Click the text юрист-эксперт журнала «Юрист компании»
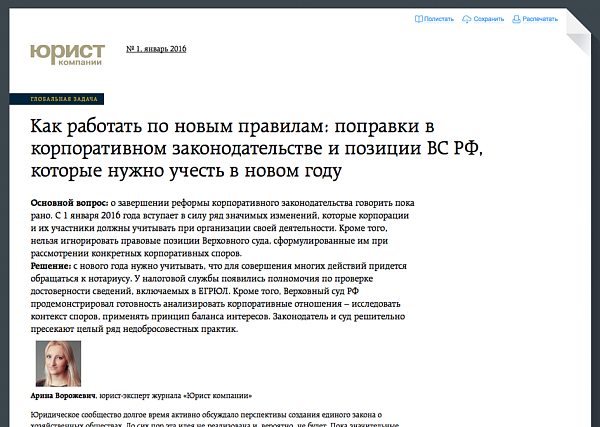The image size is (600, 427). [x=176, y=396]
